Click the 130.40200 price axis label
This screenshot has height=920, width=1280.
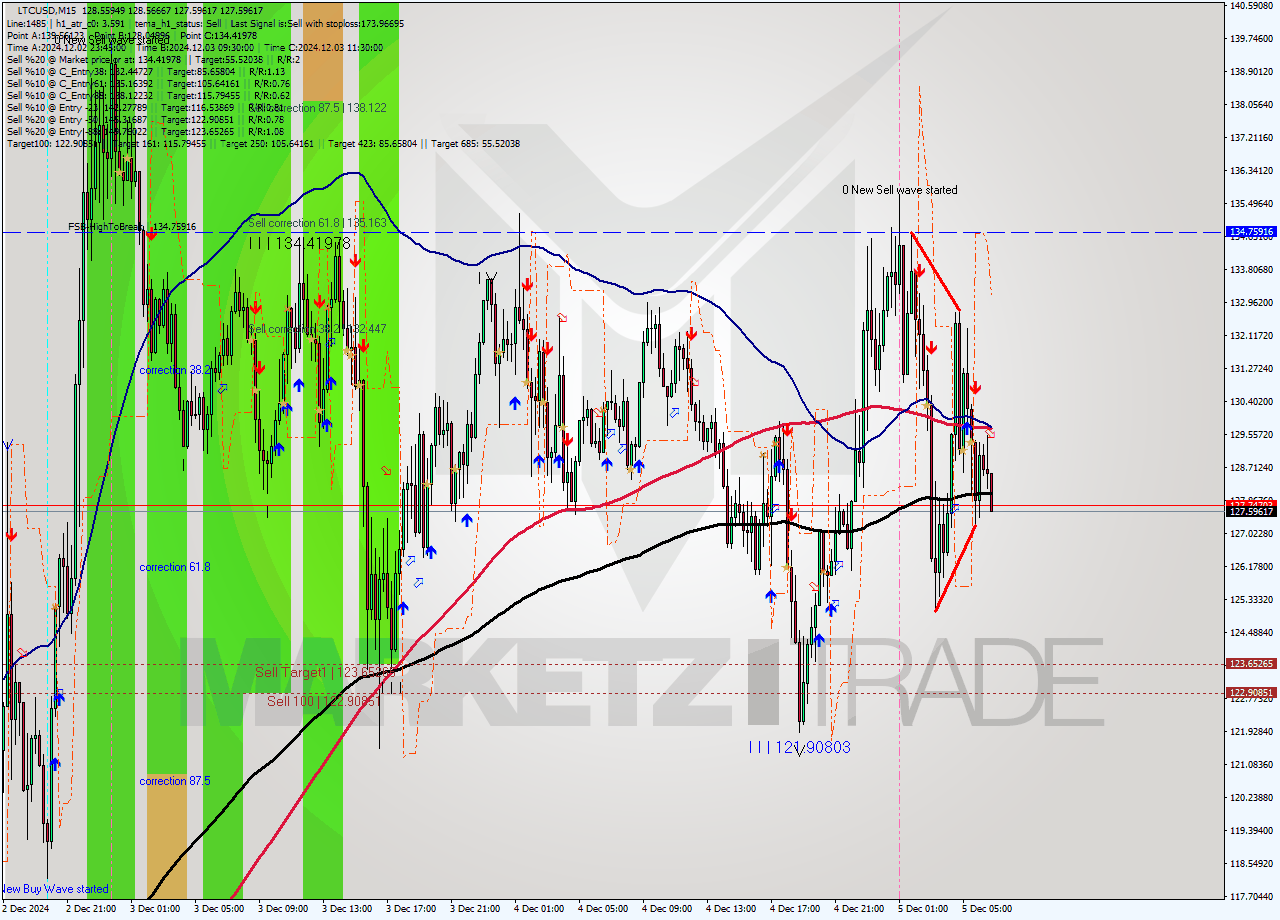point(1251,401)
